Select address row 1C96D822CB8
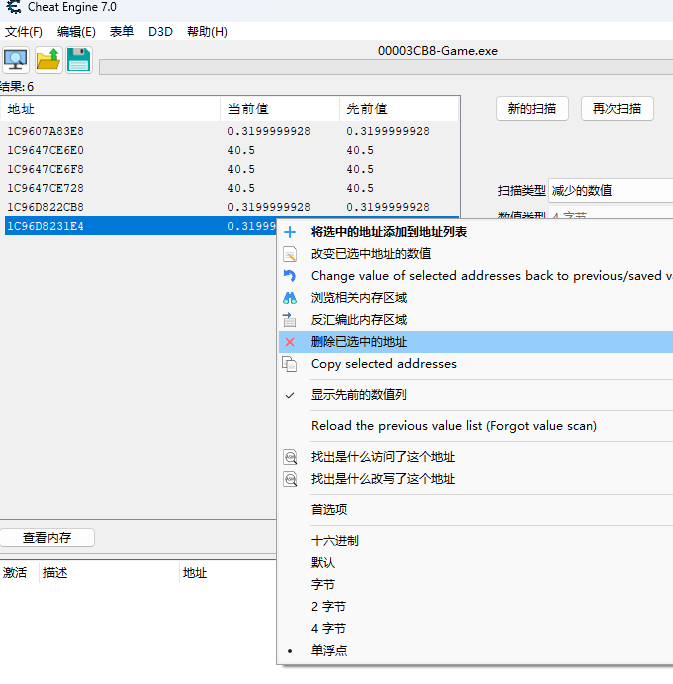Viewport: 673px width, 684px height. pos(232,207)
